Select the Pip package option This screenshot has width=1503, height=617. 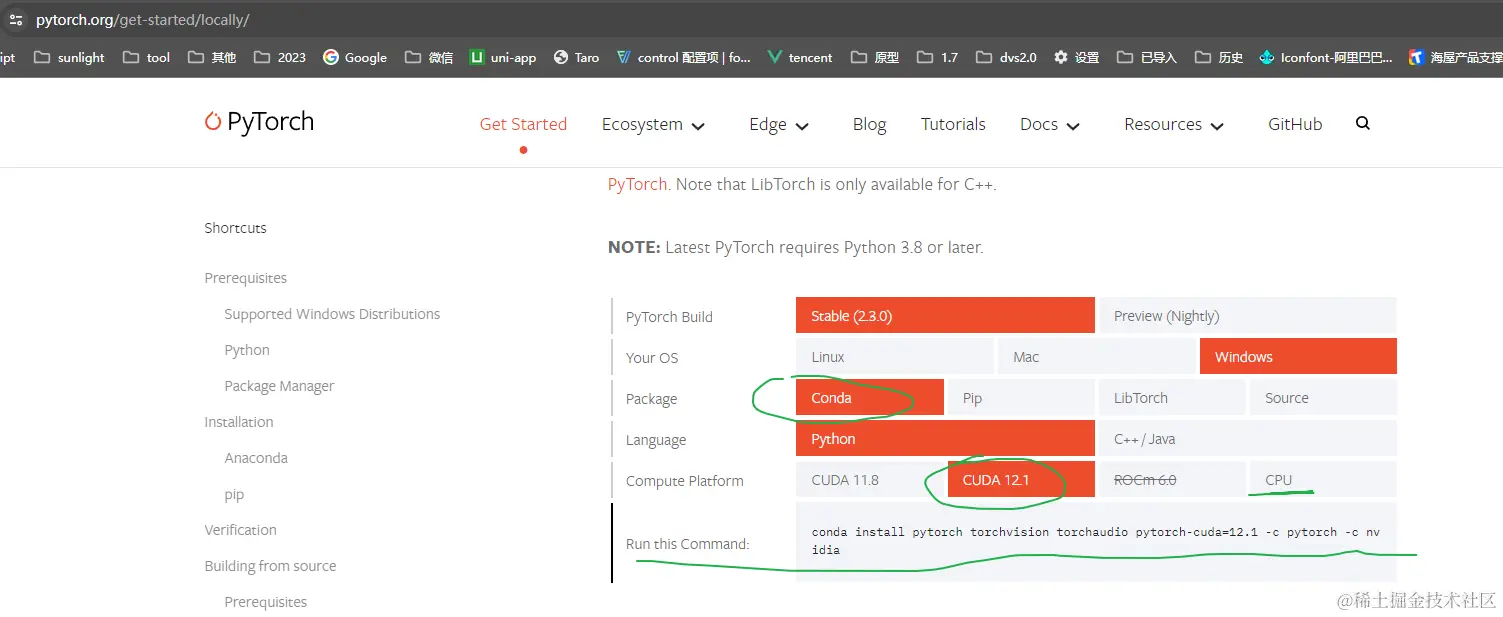(1021, 397)
